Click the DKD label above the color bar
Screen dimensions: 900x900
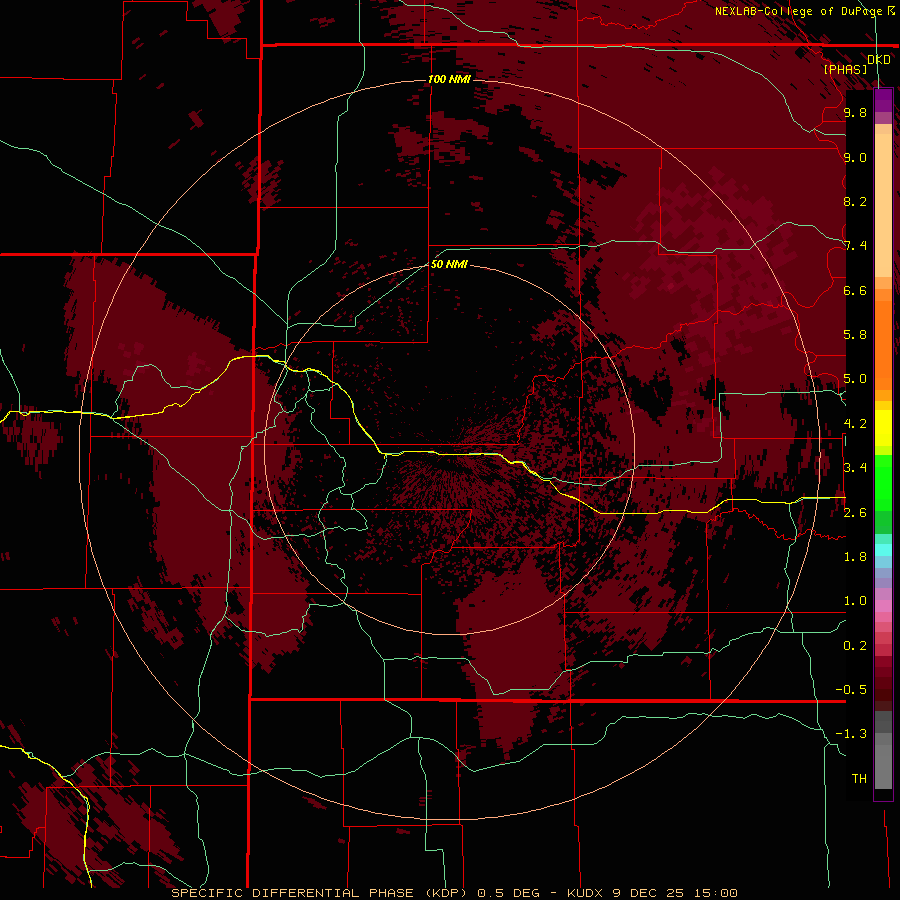point(879,60)
